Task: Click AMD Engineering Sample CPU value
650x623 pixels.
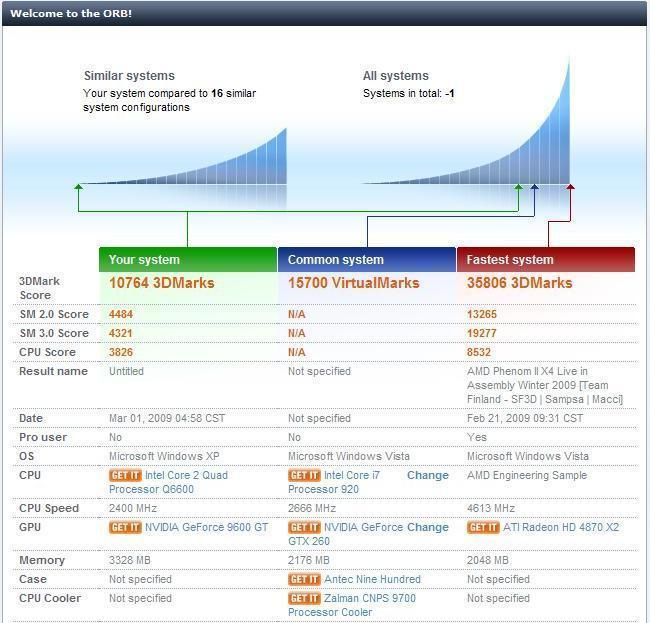Action: [x=527, y=475]
